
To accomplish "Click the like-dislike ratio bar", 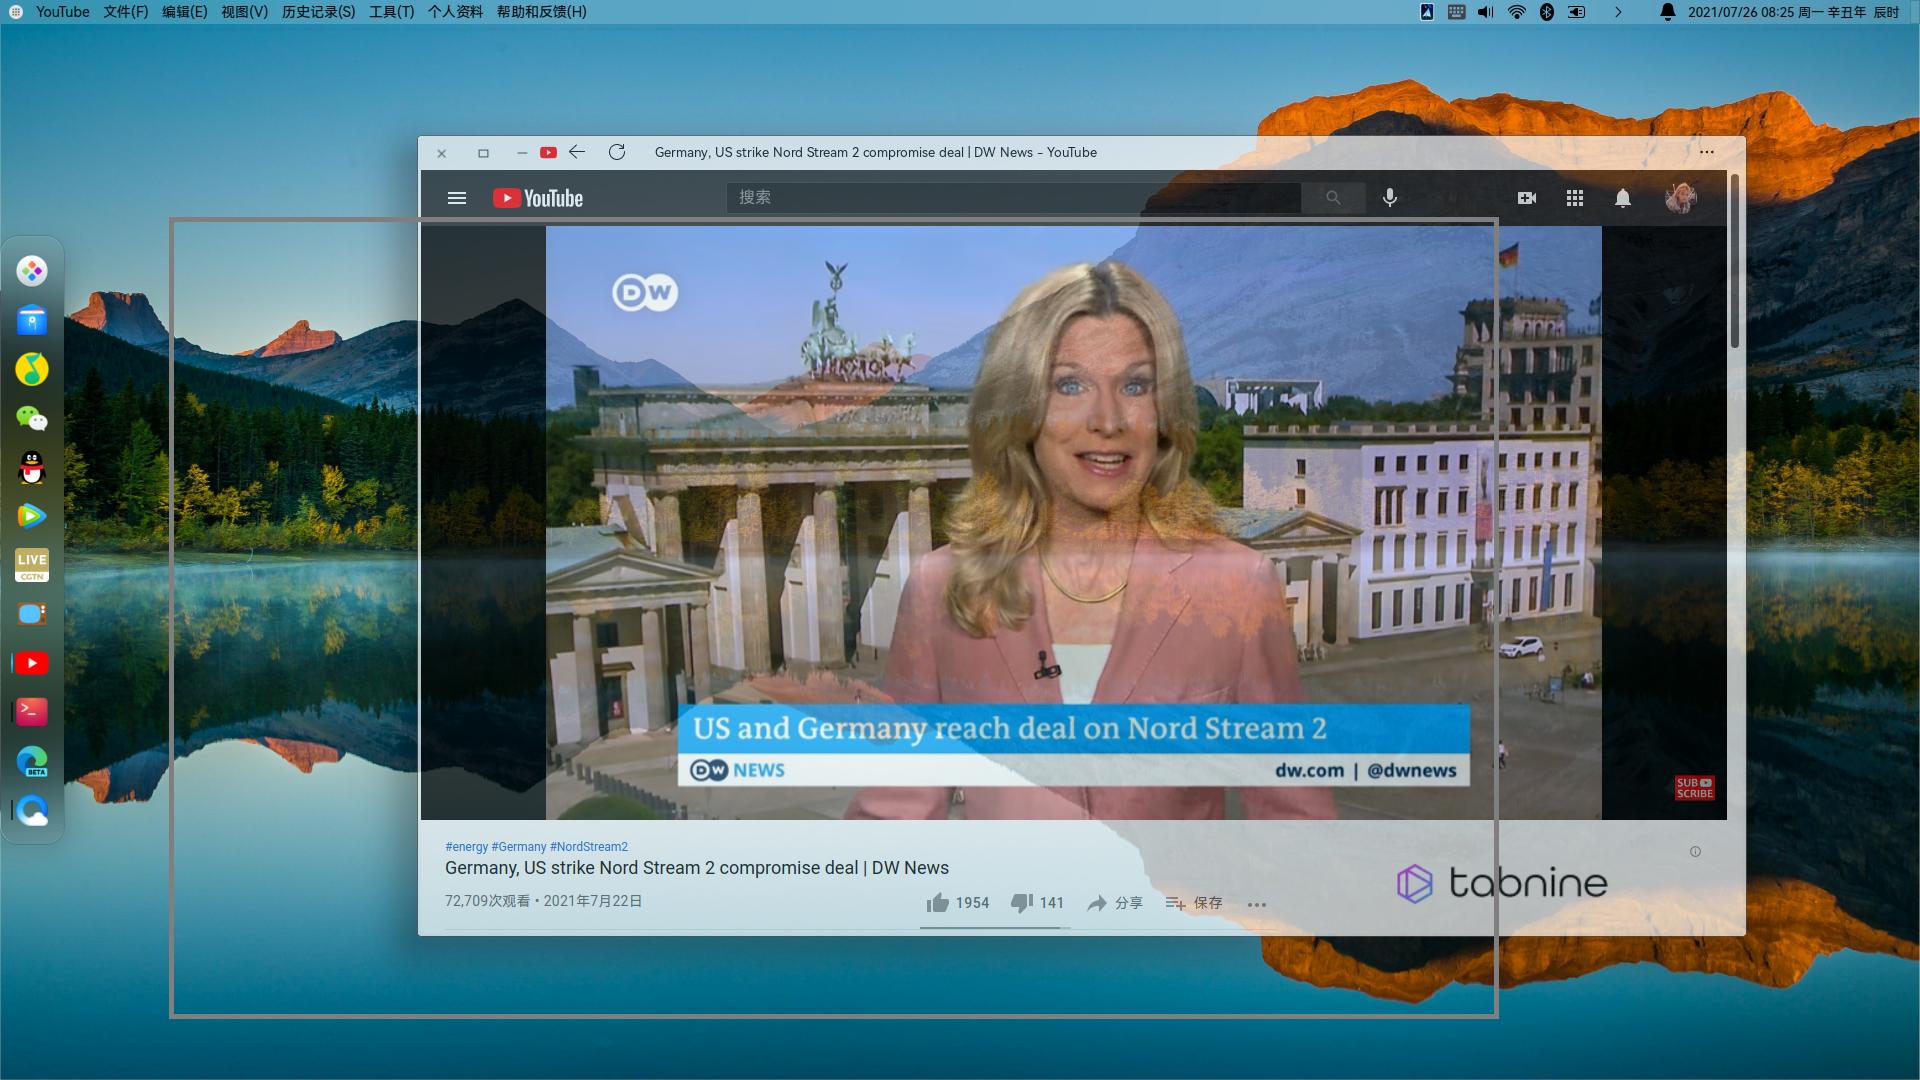I will coord(995,928).
